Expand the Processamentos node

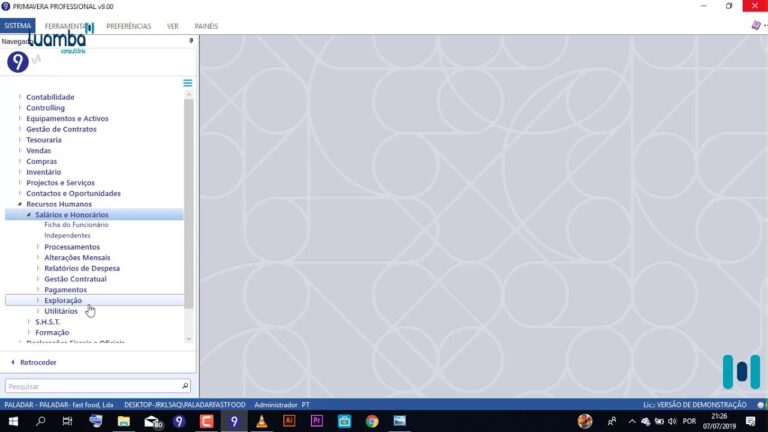[x=38, y=247]
